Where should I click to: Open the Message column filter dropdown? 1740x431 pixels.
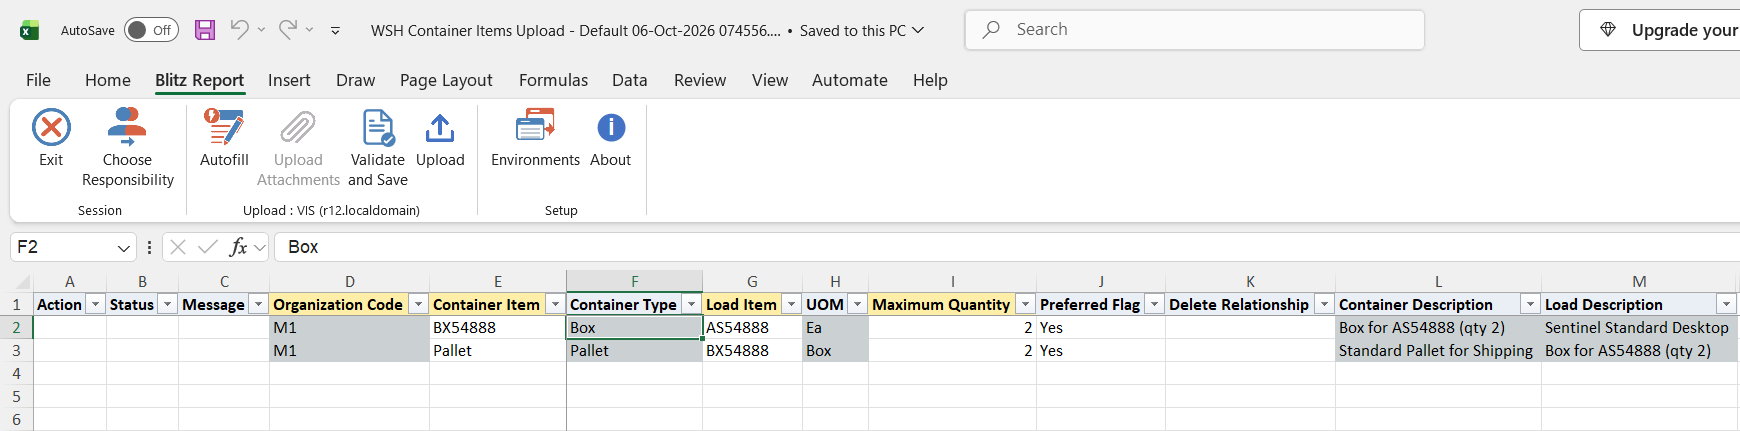pos(259,304)
